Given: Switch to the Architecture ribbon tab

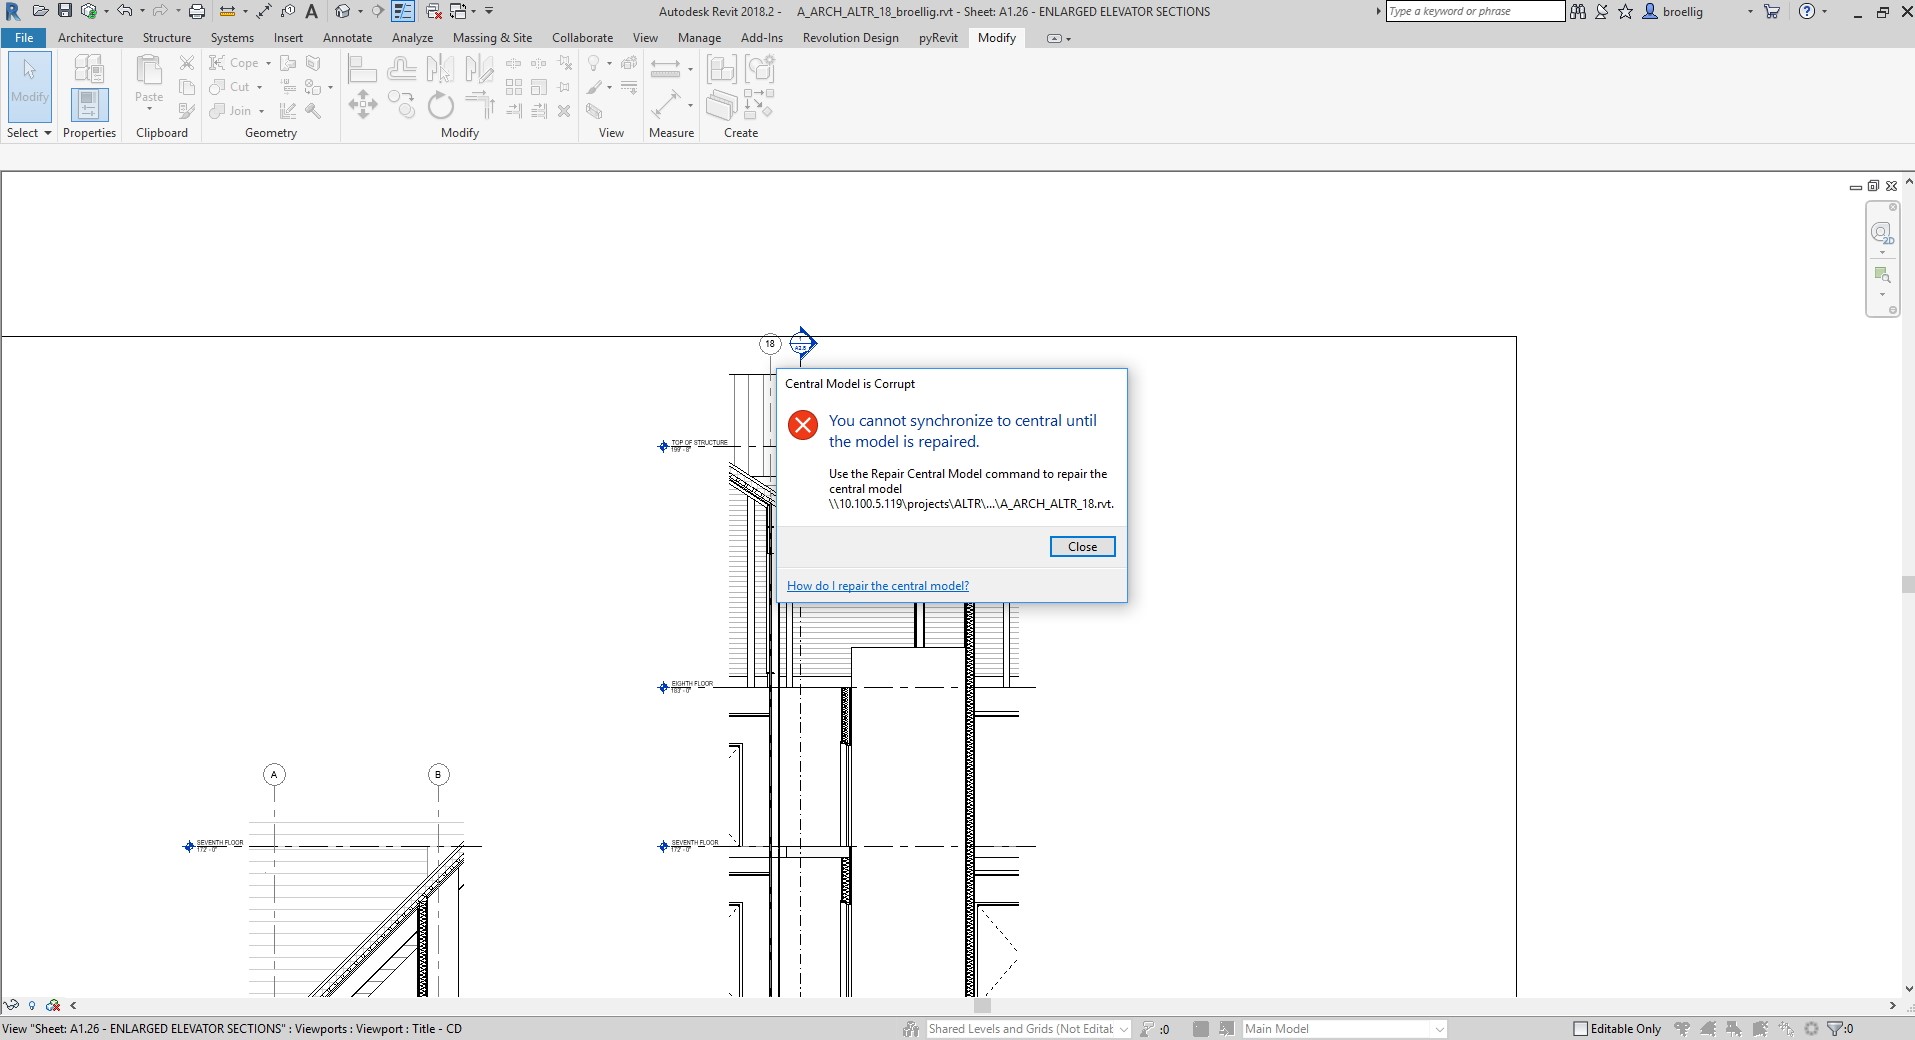Looking at the screenshot, I should (90, 38).
